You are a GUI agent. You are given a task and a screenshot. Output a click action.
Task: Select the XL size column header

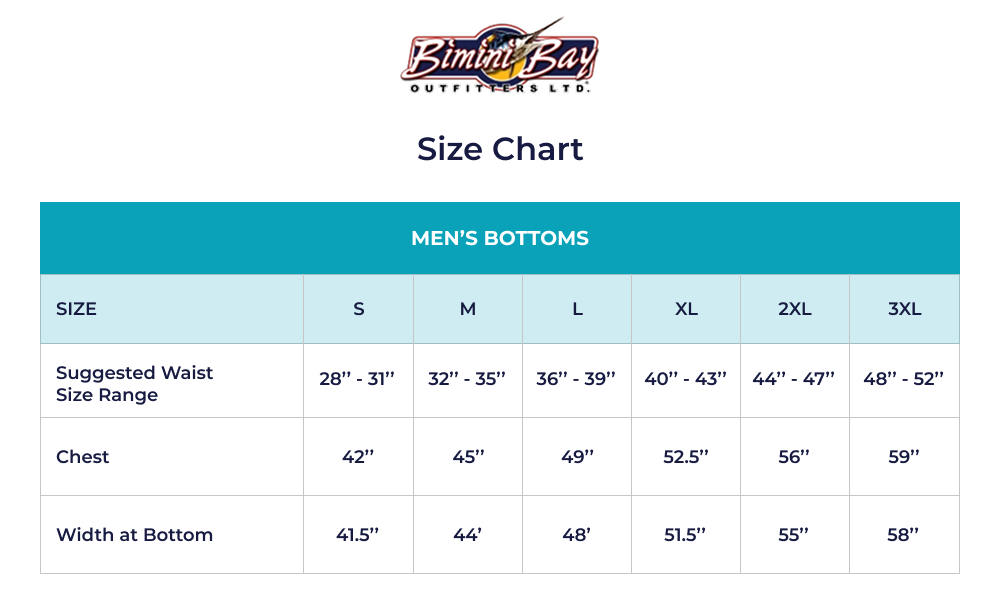click(x=686, y=309)
